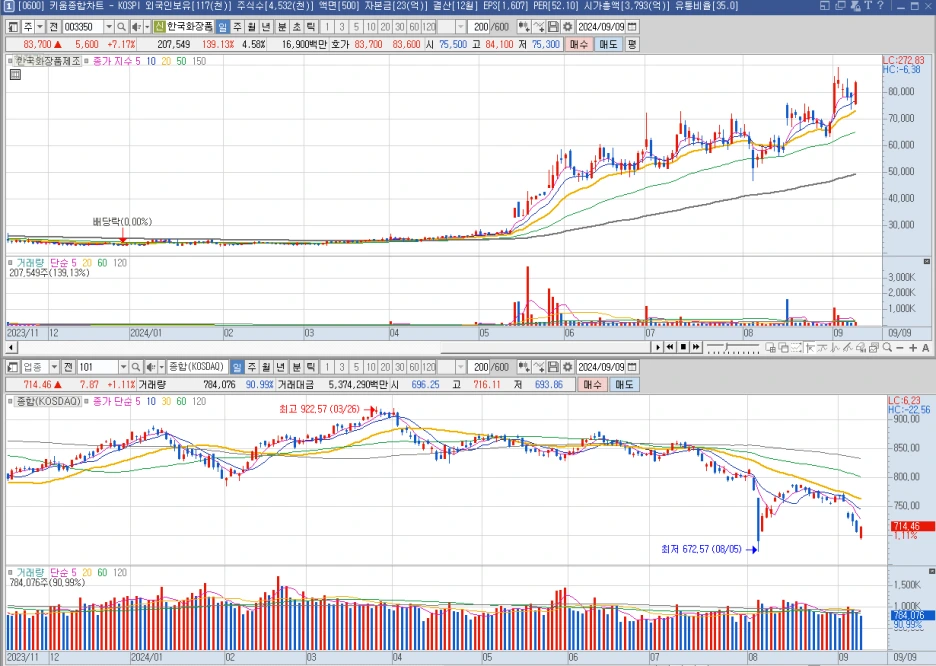Viewport: 936px width, 666px height.
Task: Open dropdown arrow beside lower speaker icon
Action: tap(161, 366)
